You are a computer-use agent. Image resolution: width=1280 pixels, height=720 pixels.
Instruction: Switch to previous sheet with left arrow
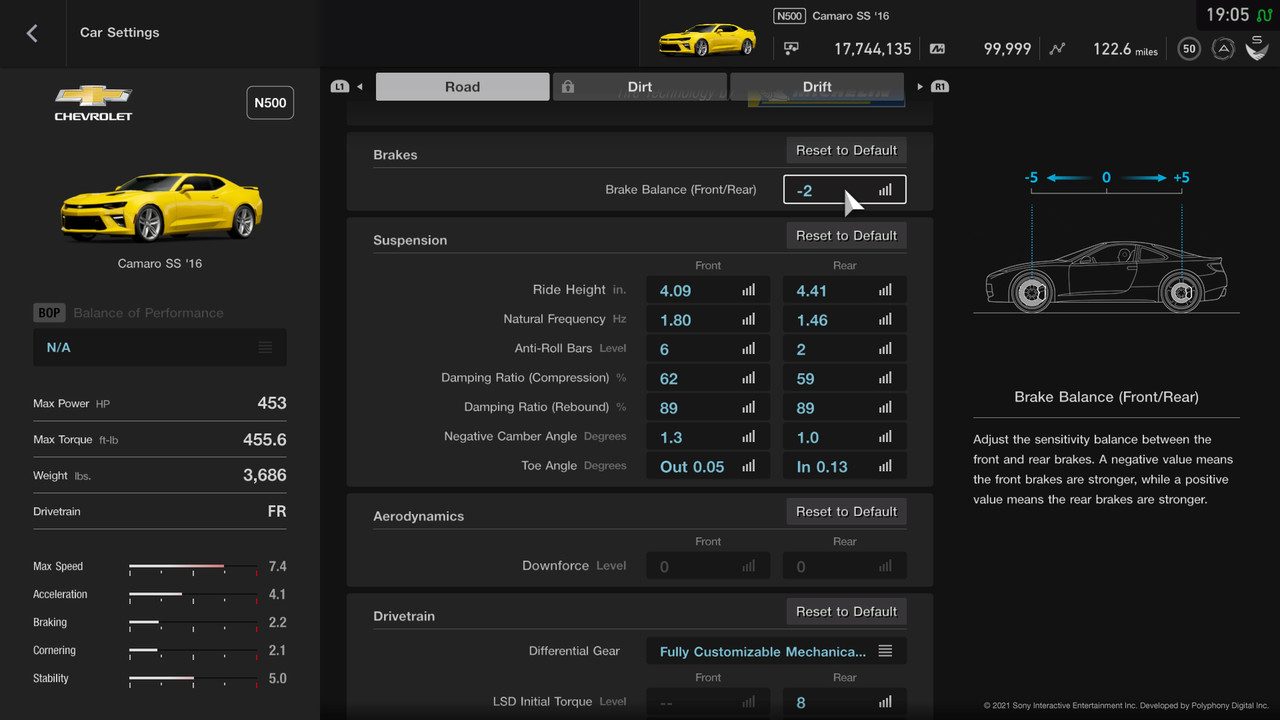click(x=360, y=87)
